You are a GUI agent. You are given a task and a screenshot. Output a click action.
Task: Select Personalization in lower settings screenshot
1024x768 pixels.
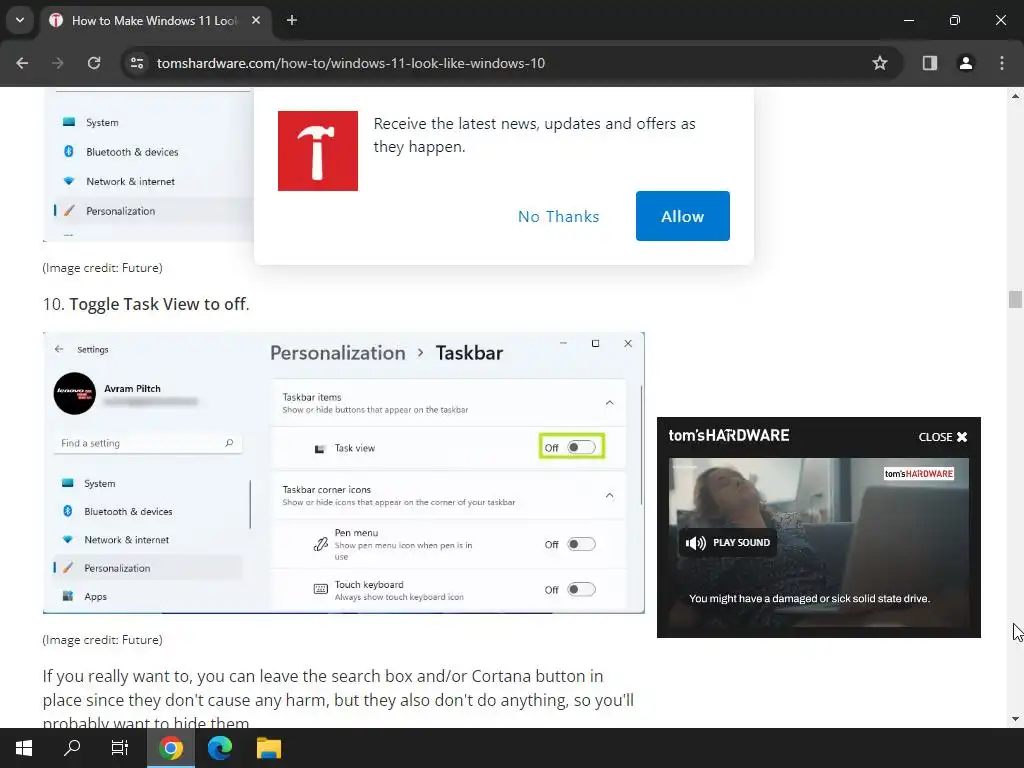pyautogui.click(x=148, y=568)
